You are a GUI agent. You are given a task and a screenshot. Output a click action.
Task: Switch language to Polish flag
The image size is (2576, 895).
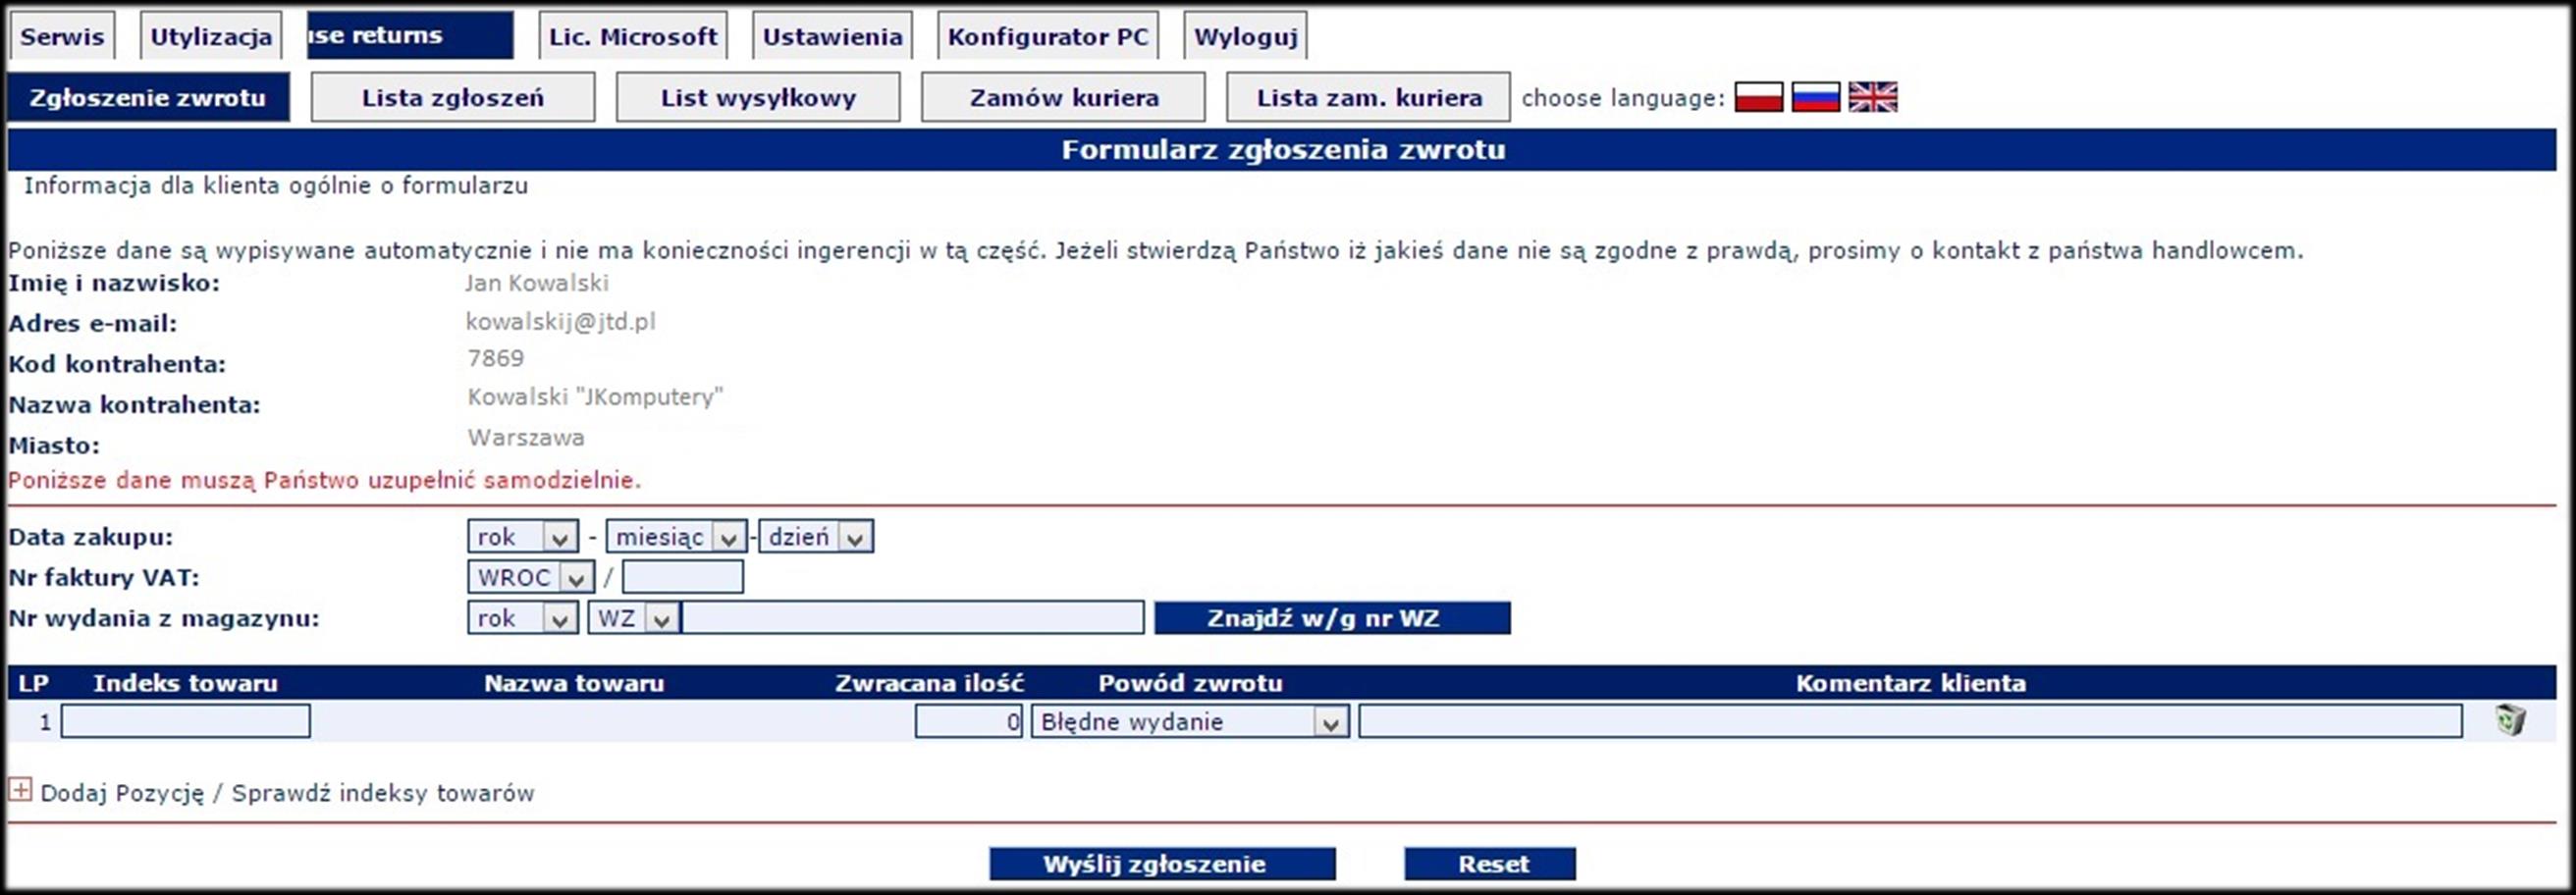coord(1758,97)
